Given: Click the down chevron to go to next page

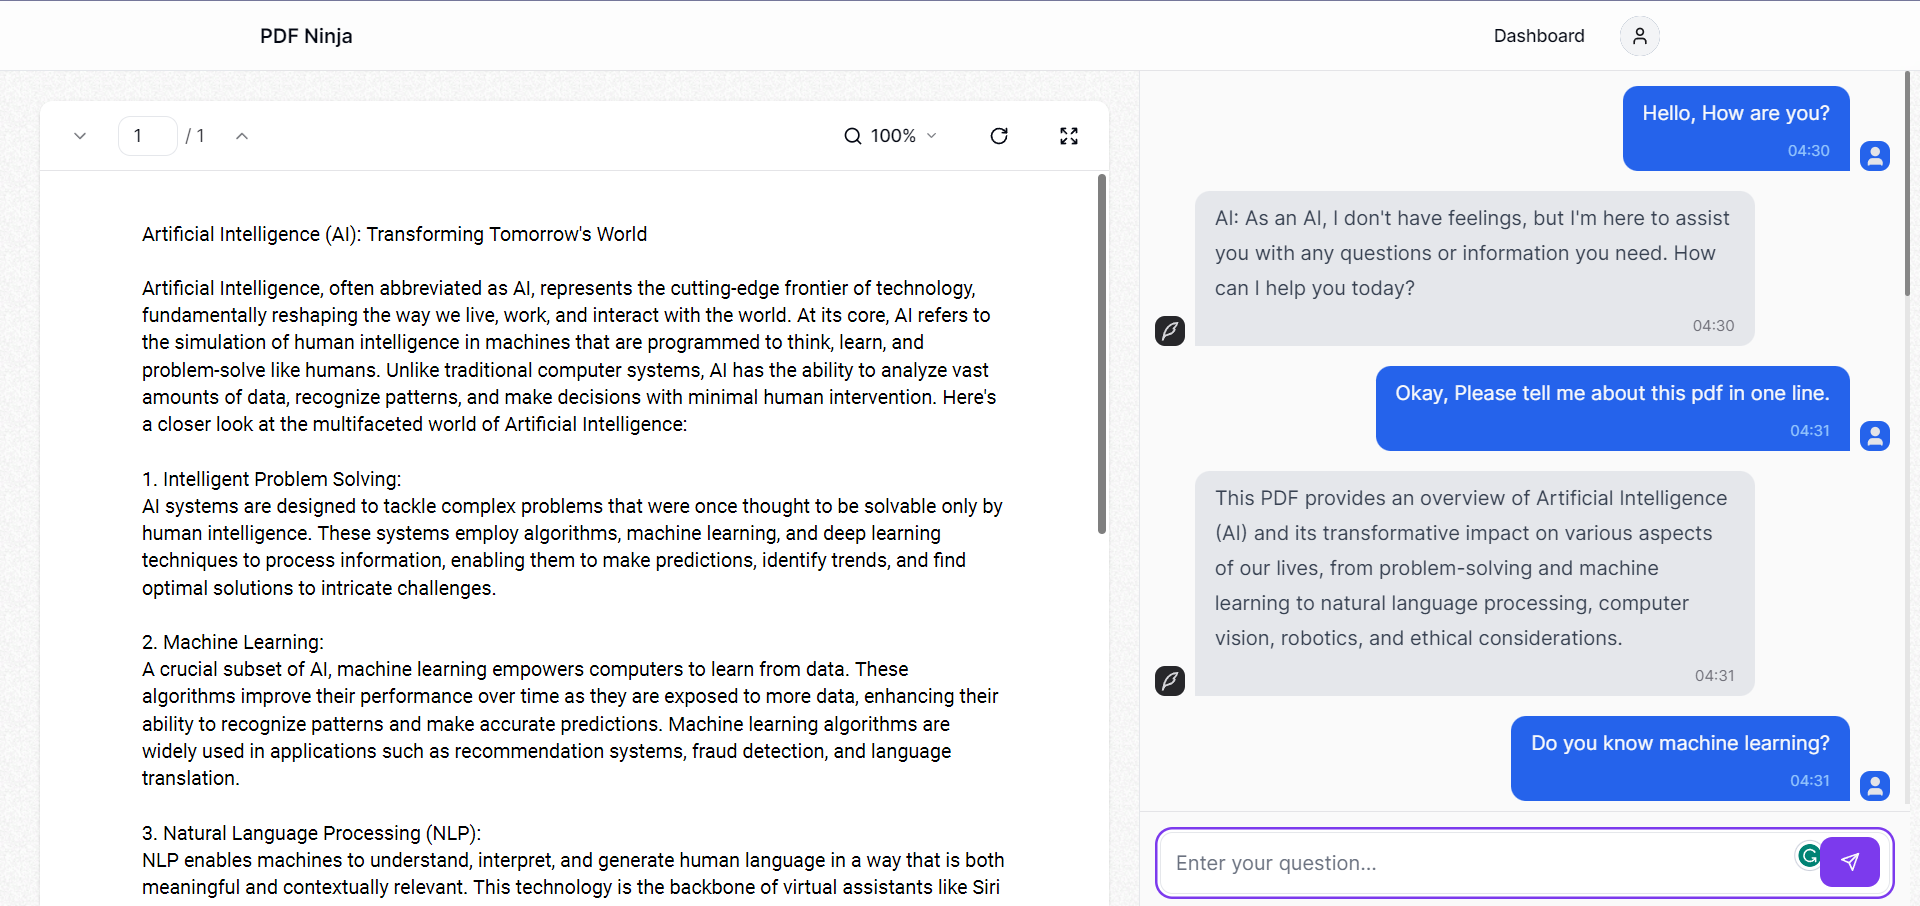Looking at the screenshot, I should pos(79,135).
